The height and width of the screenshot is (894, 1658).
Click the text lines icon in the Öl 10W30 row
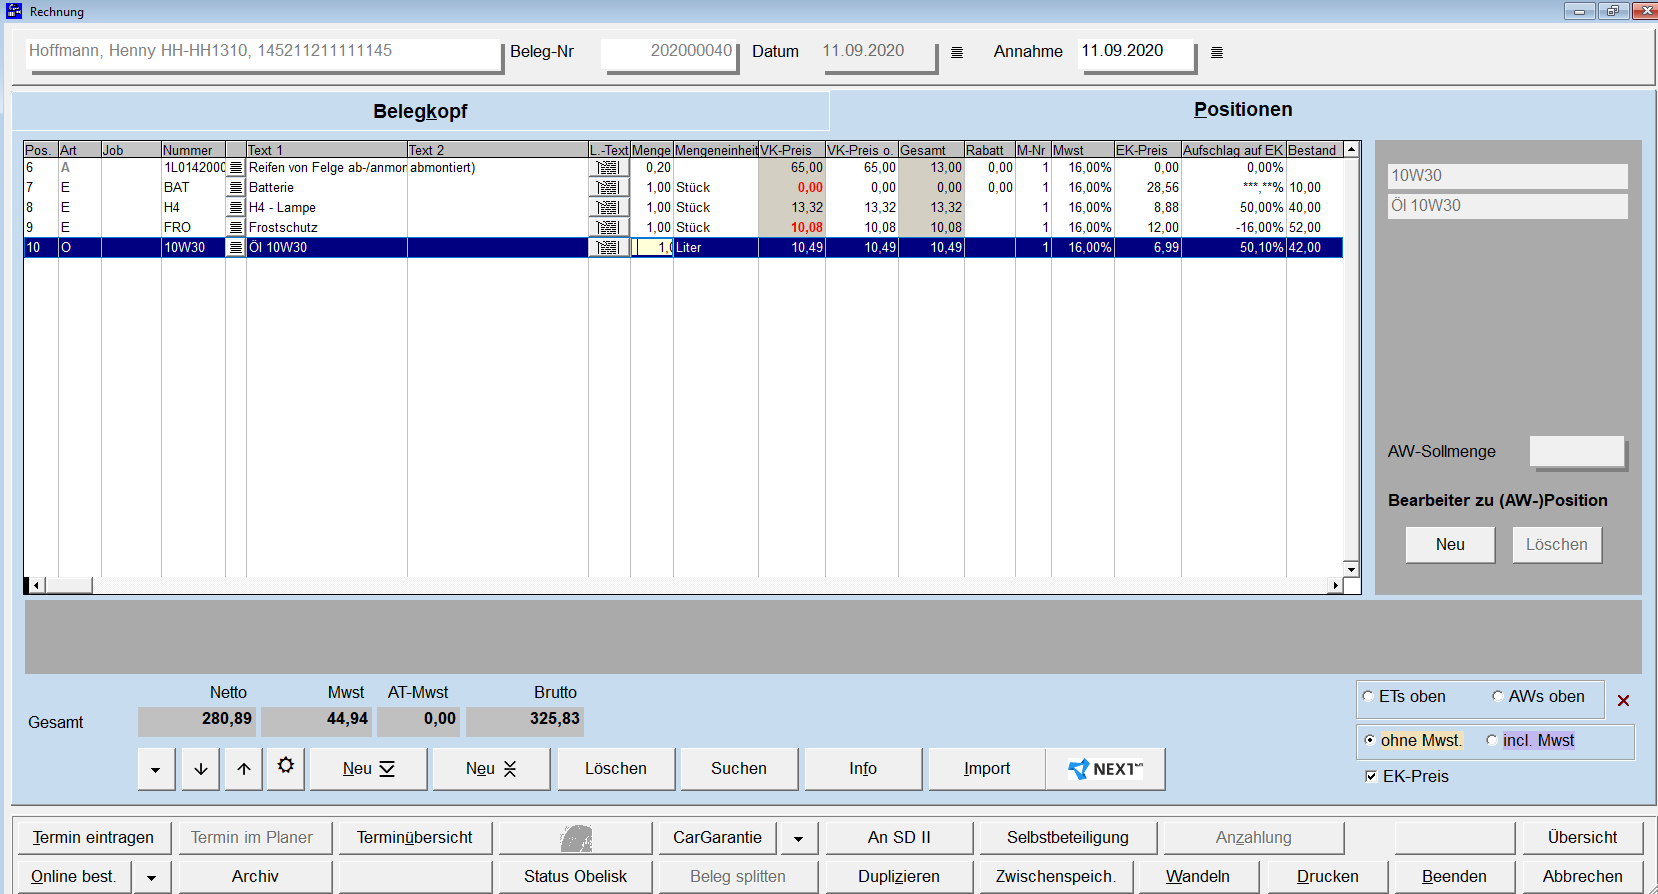[x=236, y=248]
